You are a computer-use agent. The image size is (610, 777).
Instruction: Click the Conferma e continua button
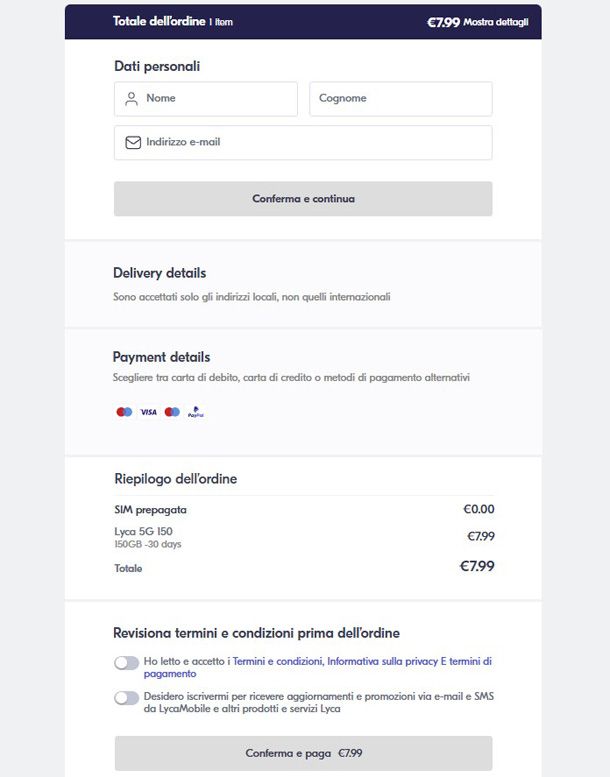[303, 199]
